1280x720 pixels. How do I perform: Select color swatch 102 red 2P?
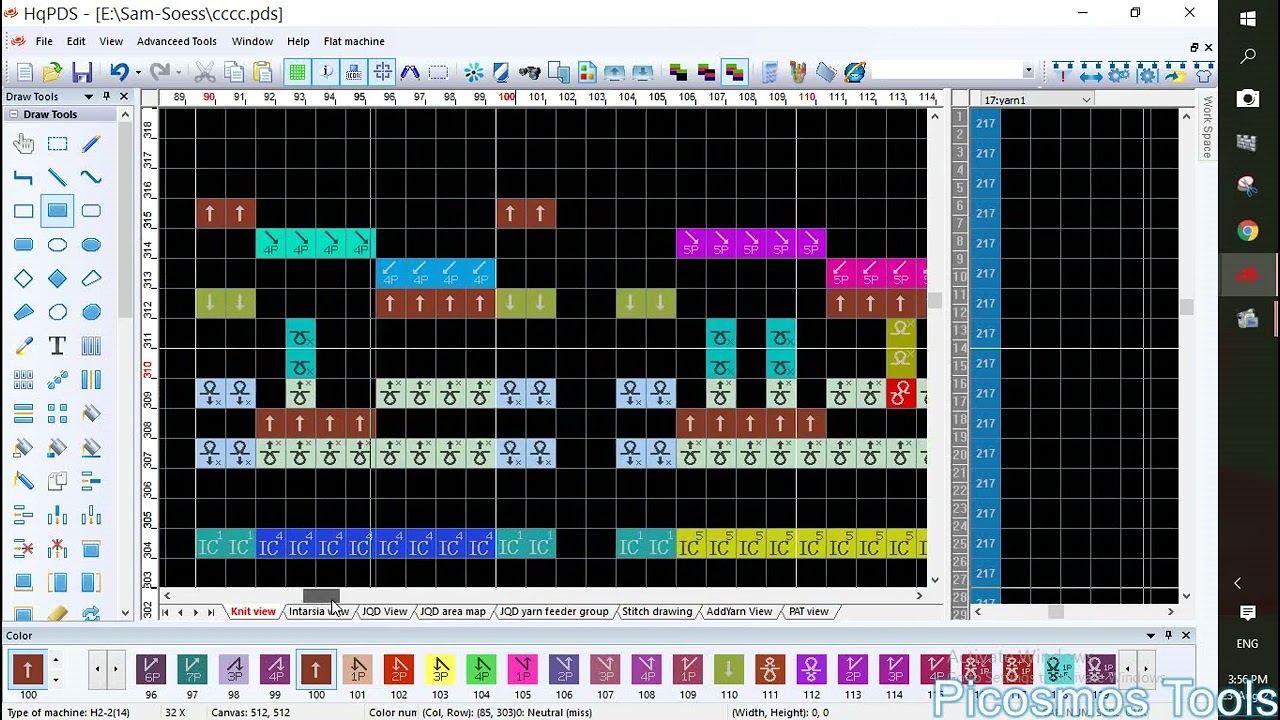pyautogui.click(x=399, y=669)
